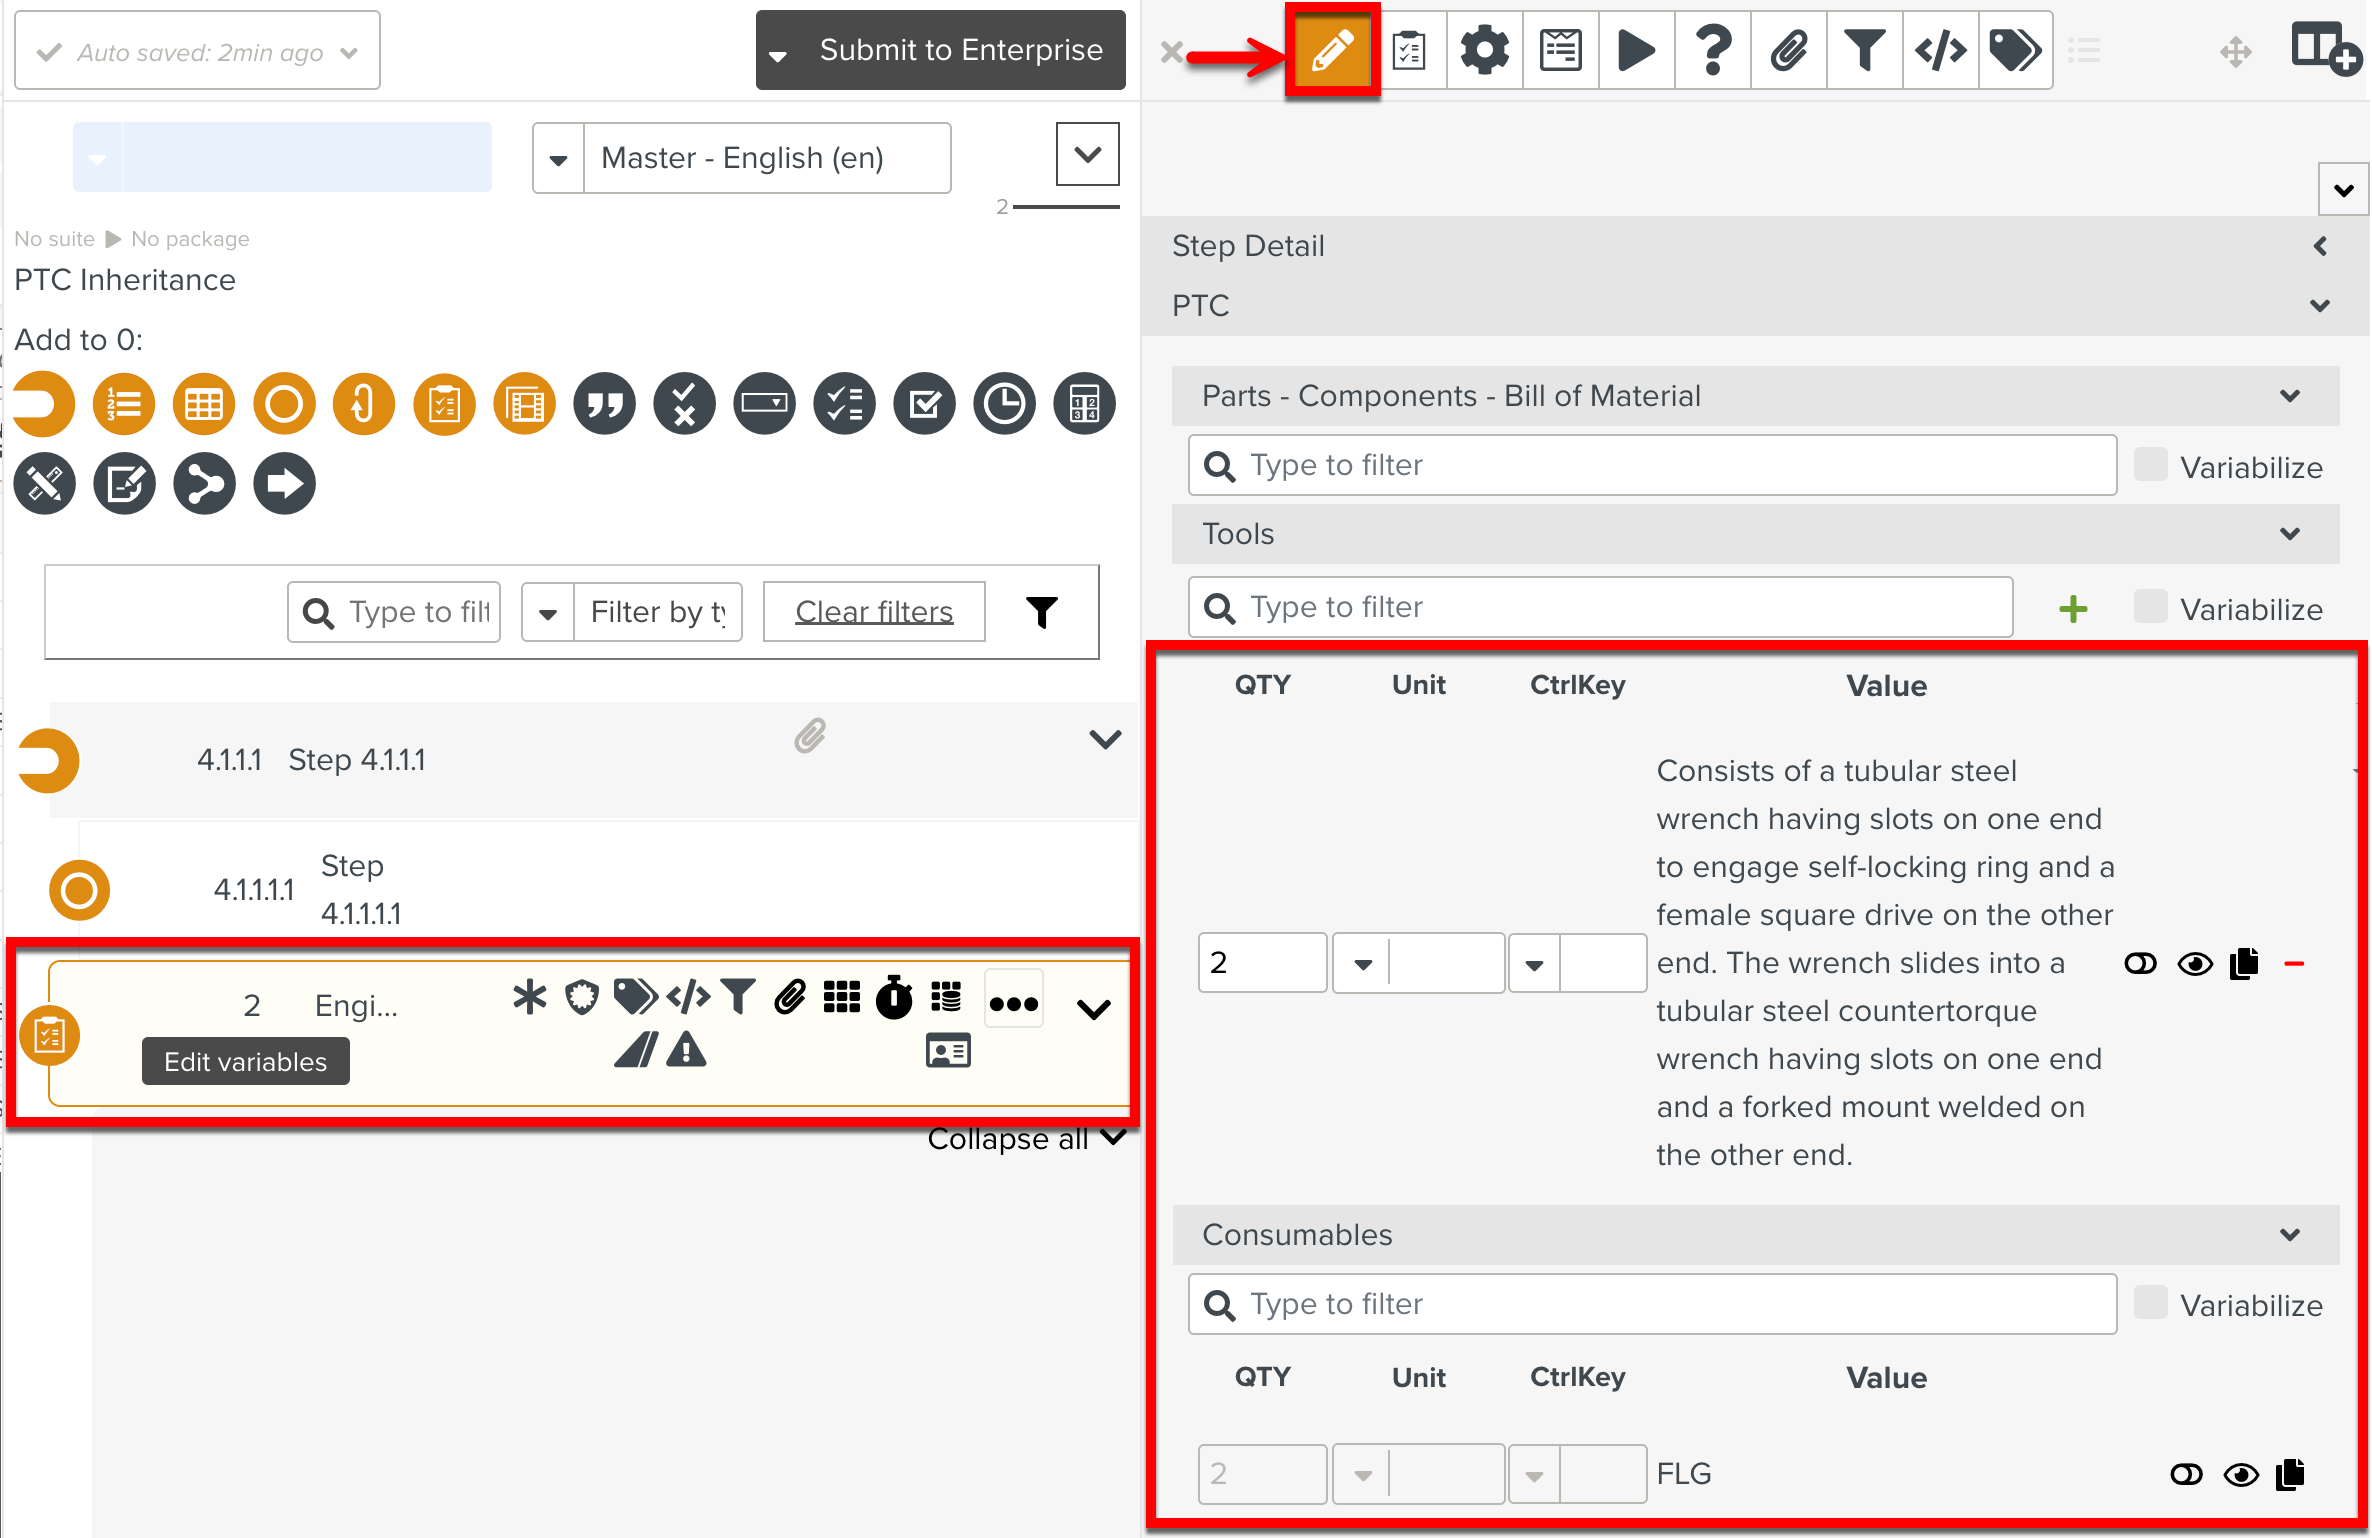
Task: Add the clock timer element
Action: pos(1004,404)
